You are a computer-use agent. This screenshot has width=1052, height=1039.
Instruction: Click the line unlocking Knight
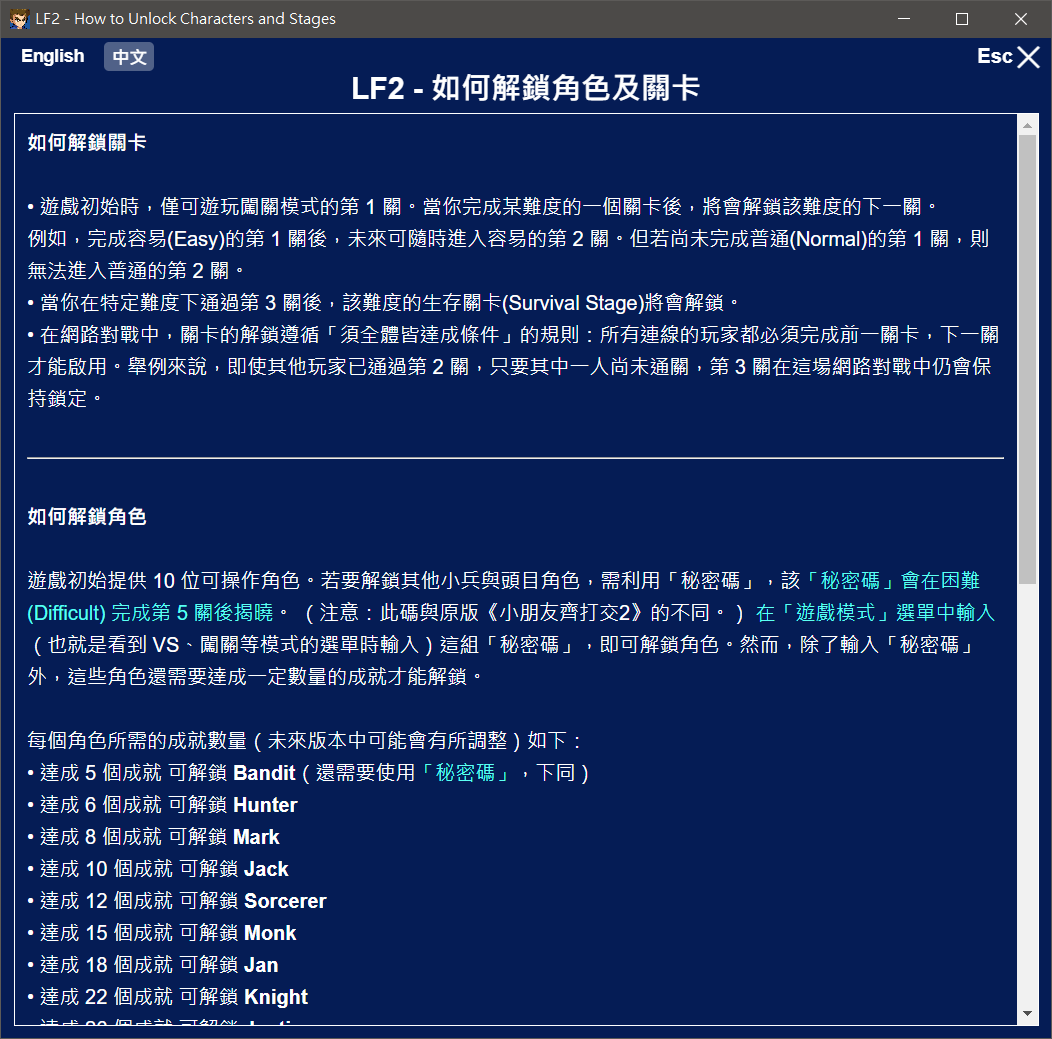point(168,997)
